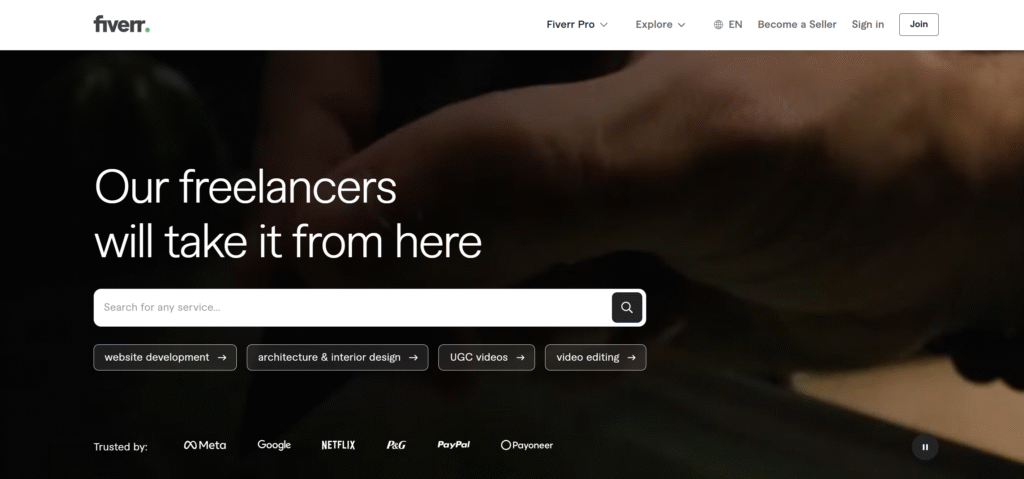Click the Payoneer logo
Screen dimensions: 1024x479
526,445
